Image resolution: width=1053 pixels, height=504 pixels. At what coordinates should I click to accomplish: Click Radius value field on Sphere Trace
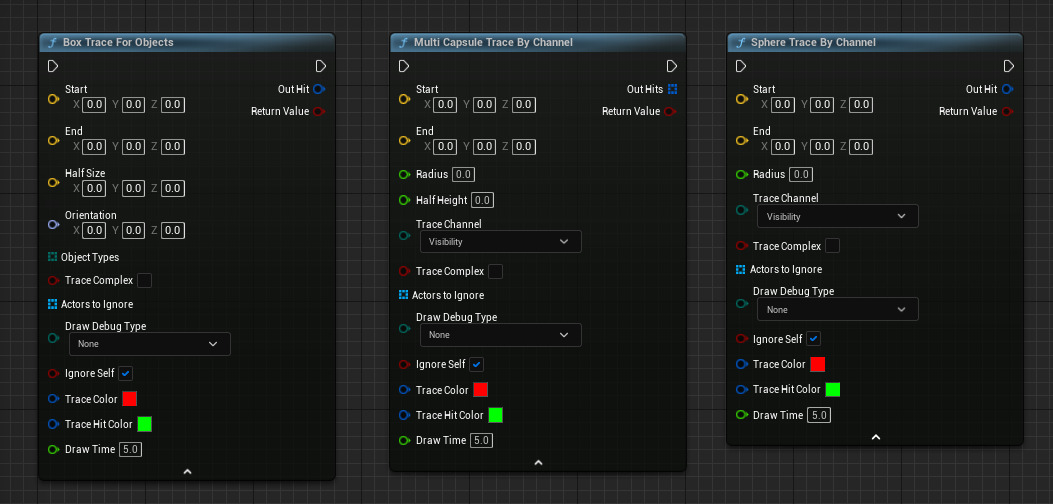(x=800, y=175)
